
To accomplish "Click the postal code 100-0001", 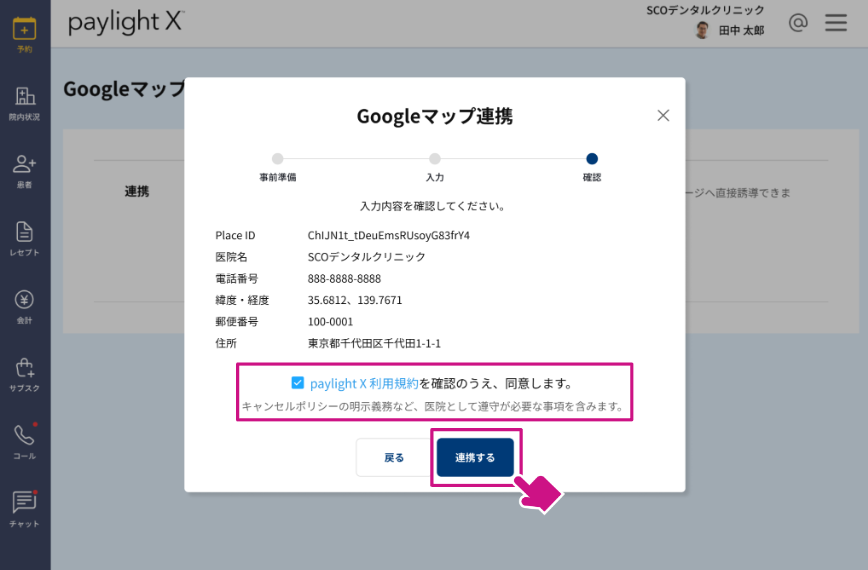I will (x=330, y=322).
